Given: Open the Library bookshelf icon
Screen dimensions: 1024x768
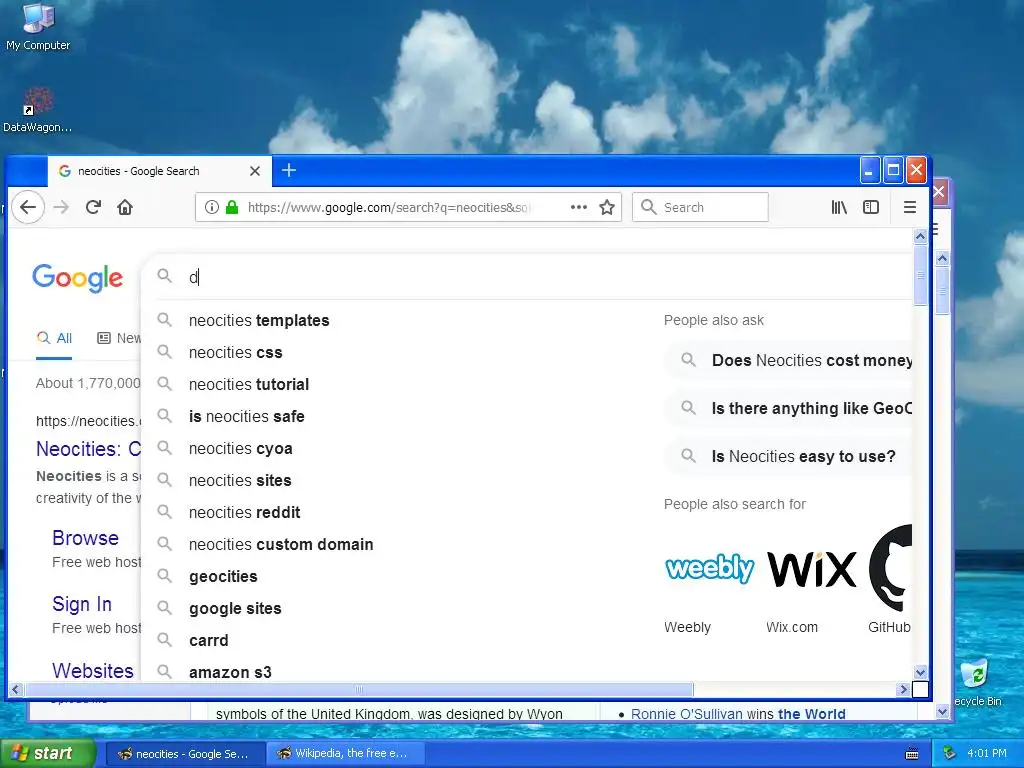Looking at the screenshot, I should (x=839, y=208).
